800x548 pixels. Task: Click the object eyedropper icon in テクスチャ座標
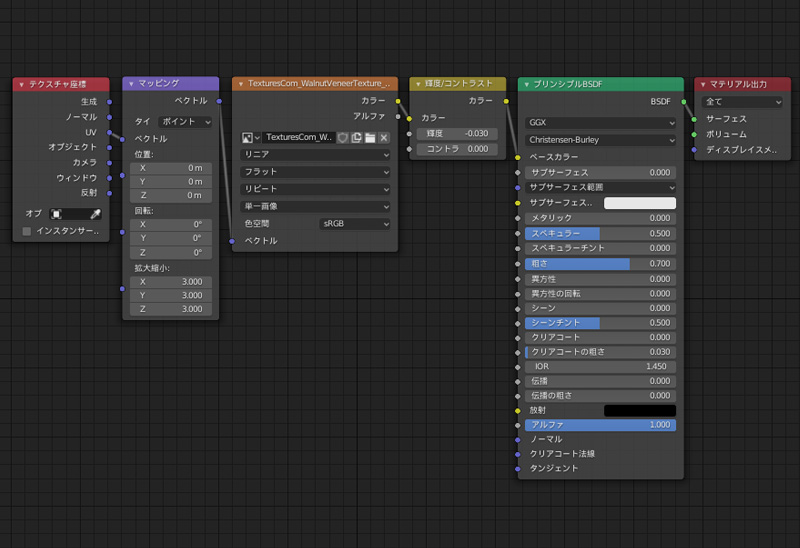click(x=96, y=214)
